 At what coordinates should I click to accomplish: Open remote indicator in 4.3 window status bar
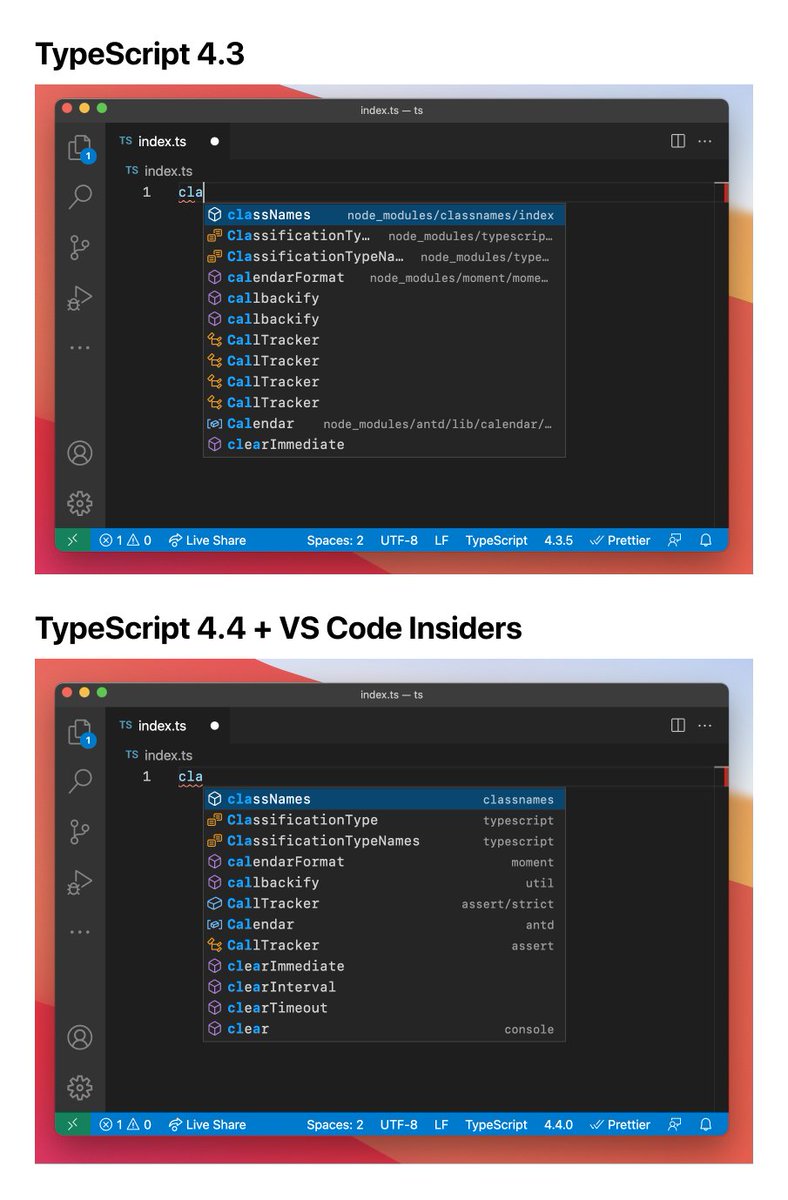coord(71,540)
